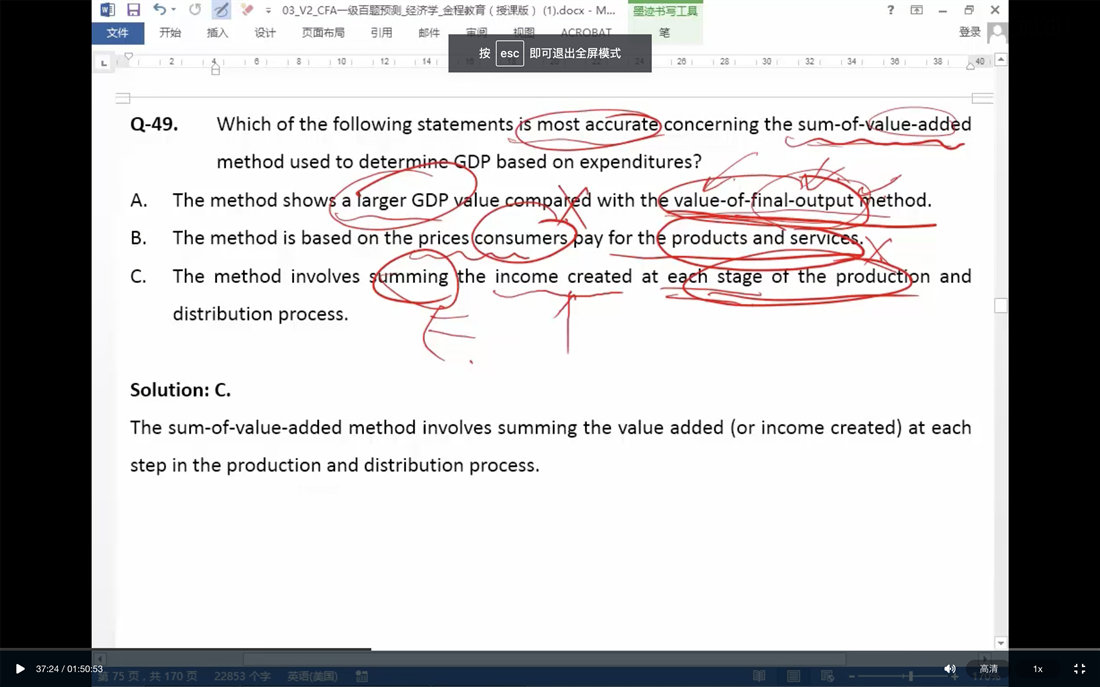Viewport: 1100px width, 687px height.
Task: Click the word count 22853 个字
Action: point(242,676)
